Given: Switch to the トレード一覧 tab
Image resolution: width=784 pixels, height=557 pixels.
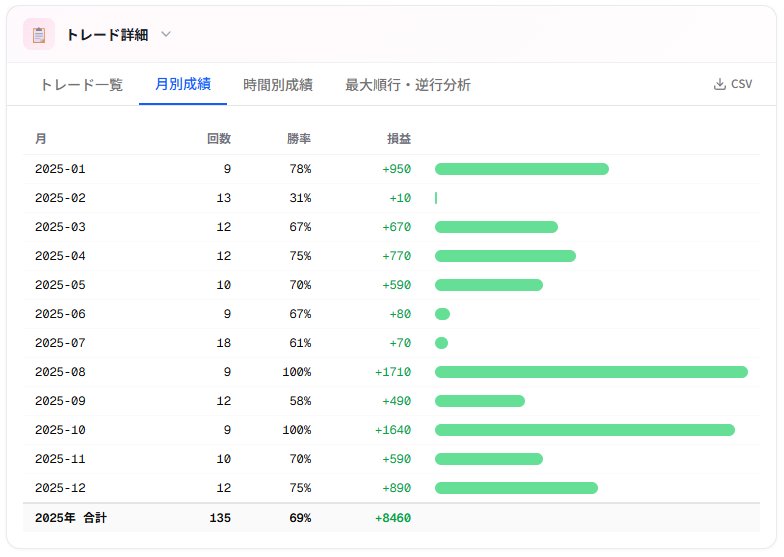Looking at the screenshot, I should [81, 85].
